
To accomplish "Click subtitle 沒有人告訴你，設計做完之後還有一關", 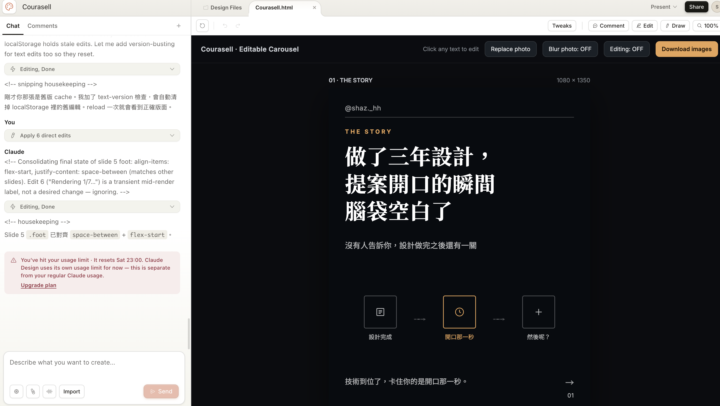I will click(411, 246).
